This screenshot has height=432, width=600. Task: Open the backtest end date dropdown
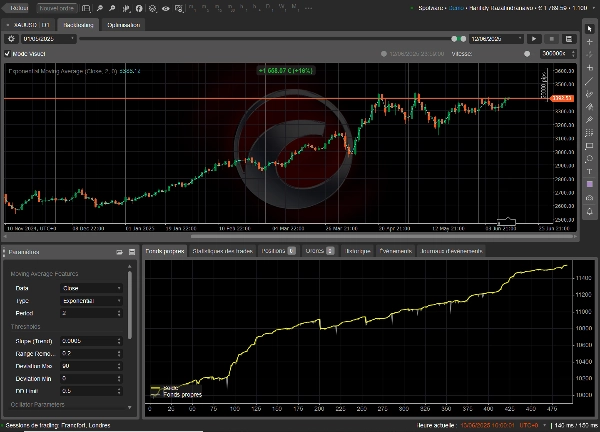click(x=496, y=39)
